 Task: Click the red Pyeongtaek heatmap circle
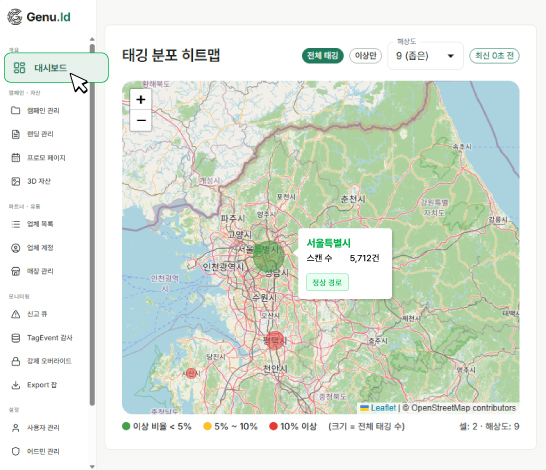point(275,341)
